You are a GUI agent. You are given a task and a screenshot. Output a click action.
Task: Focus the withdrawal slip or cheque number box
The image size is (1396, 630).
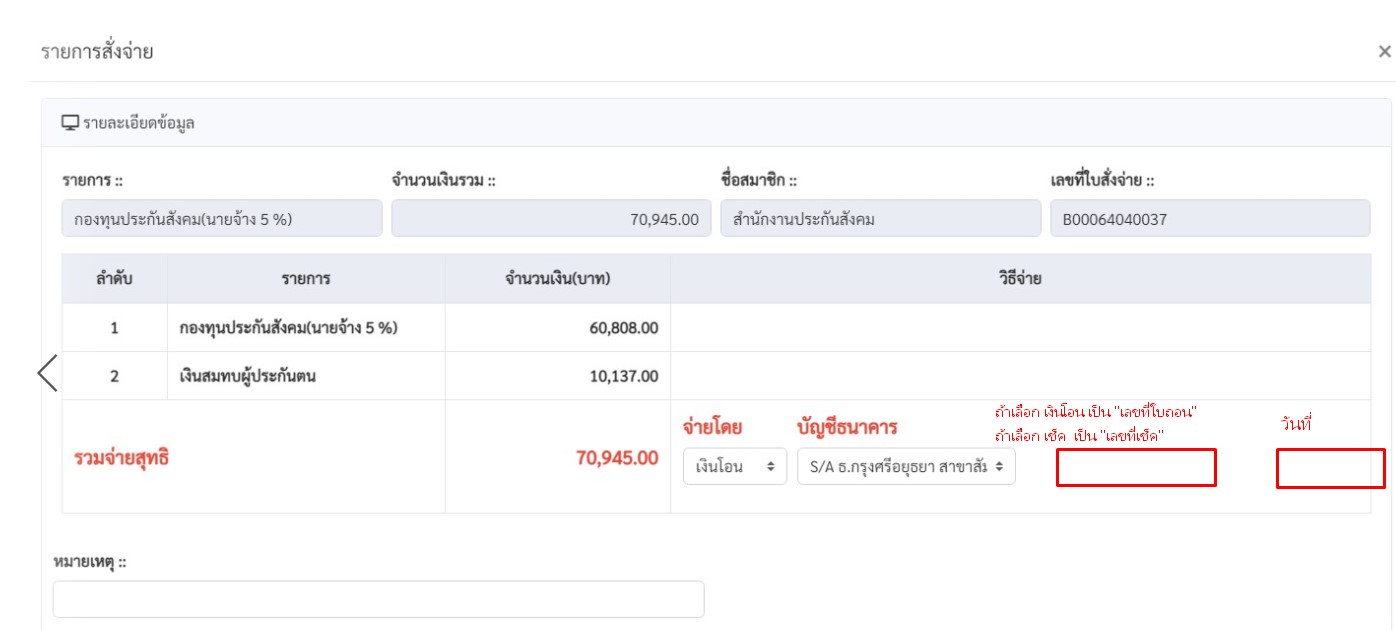click(1136, 468)
